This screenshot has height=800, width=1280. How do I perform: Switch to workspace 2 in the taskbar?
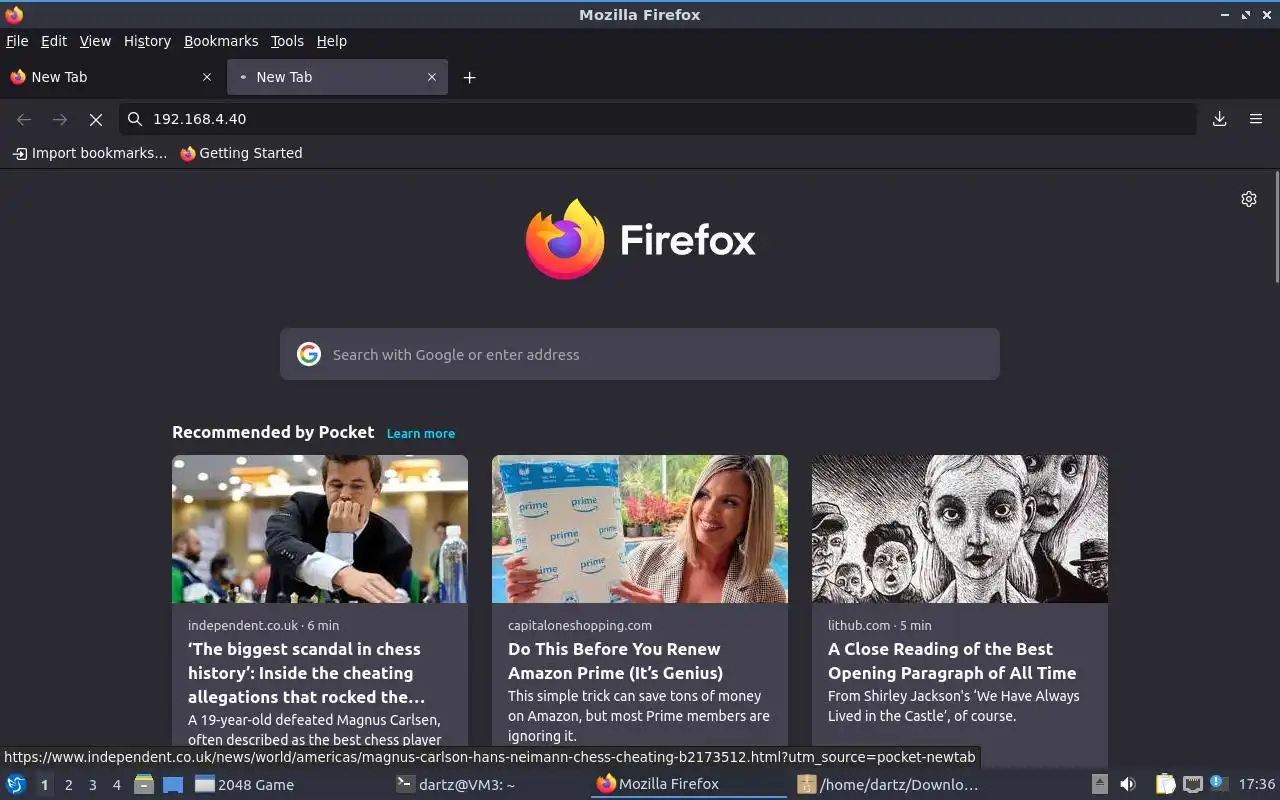(68, 785)
